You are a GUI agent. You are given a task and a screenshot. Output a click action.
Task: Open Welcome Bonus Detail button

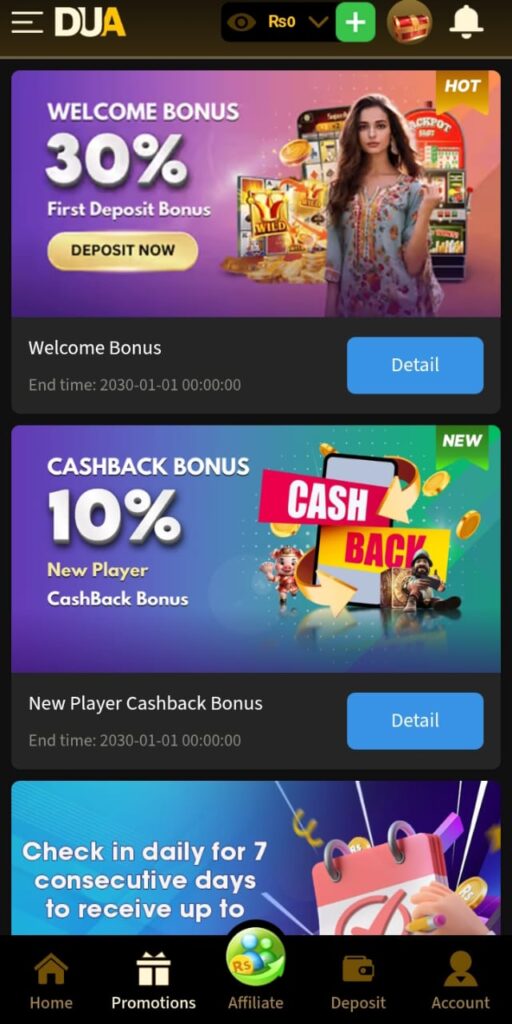pos(415,365)
